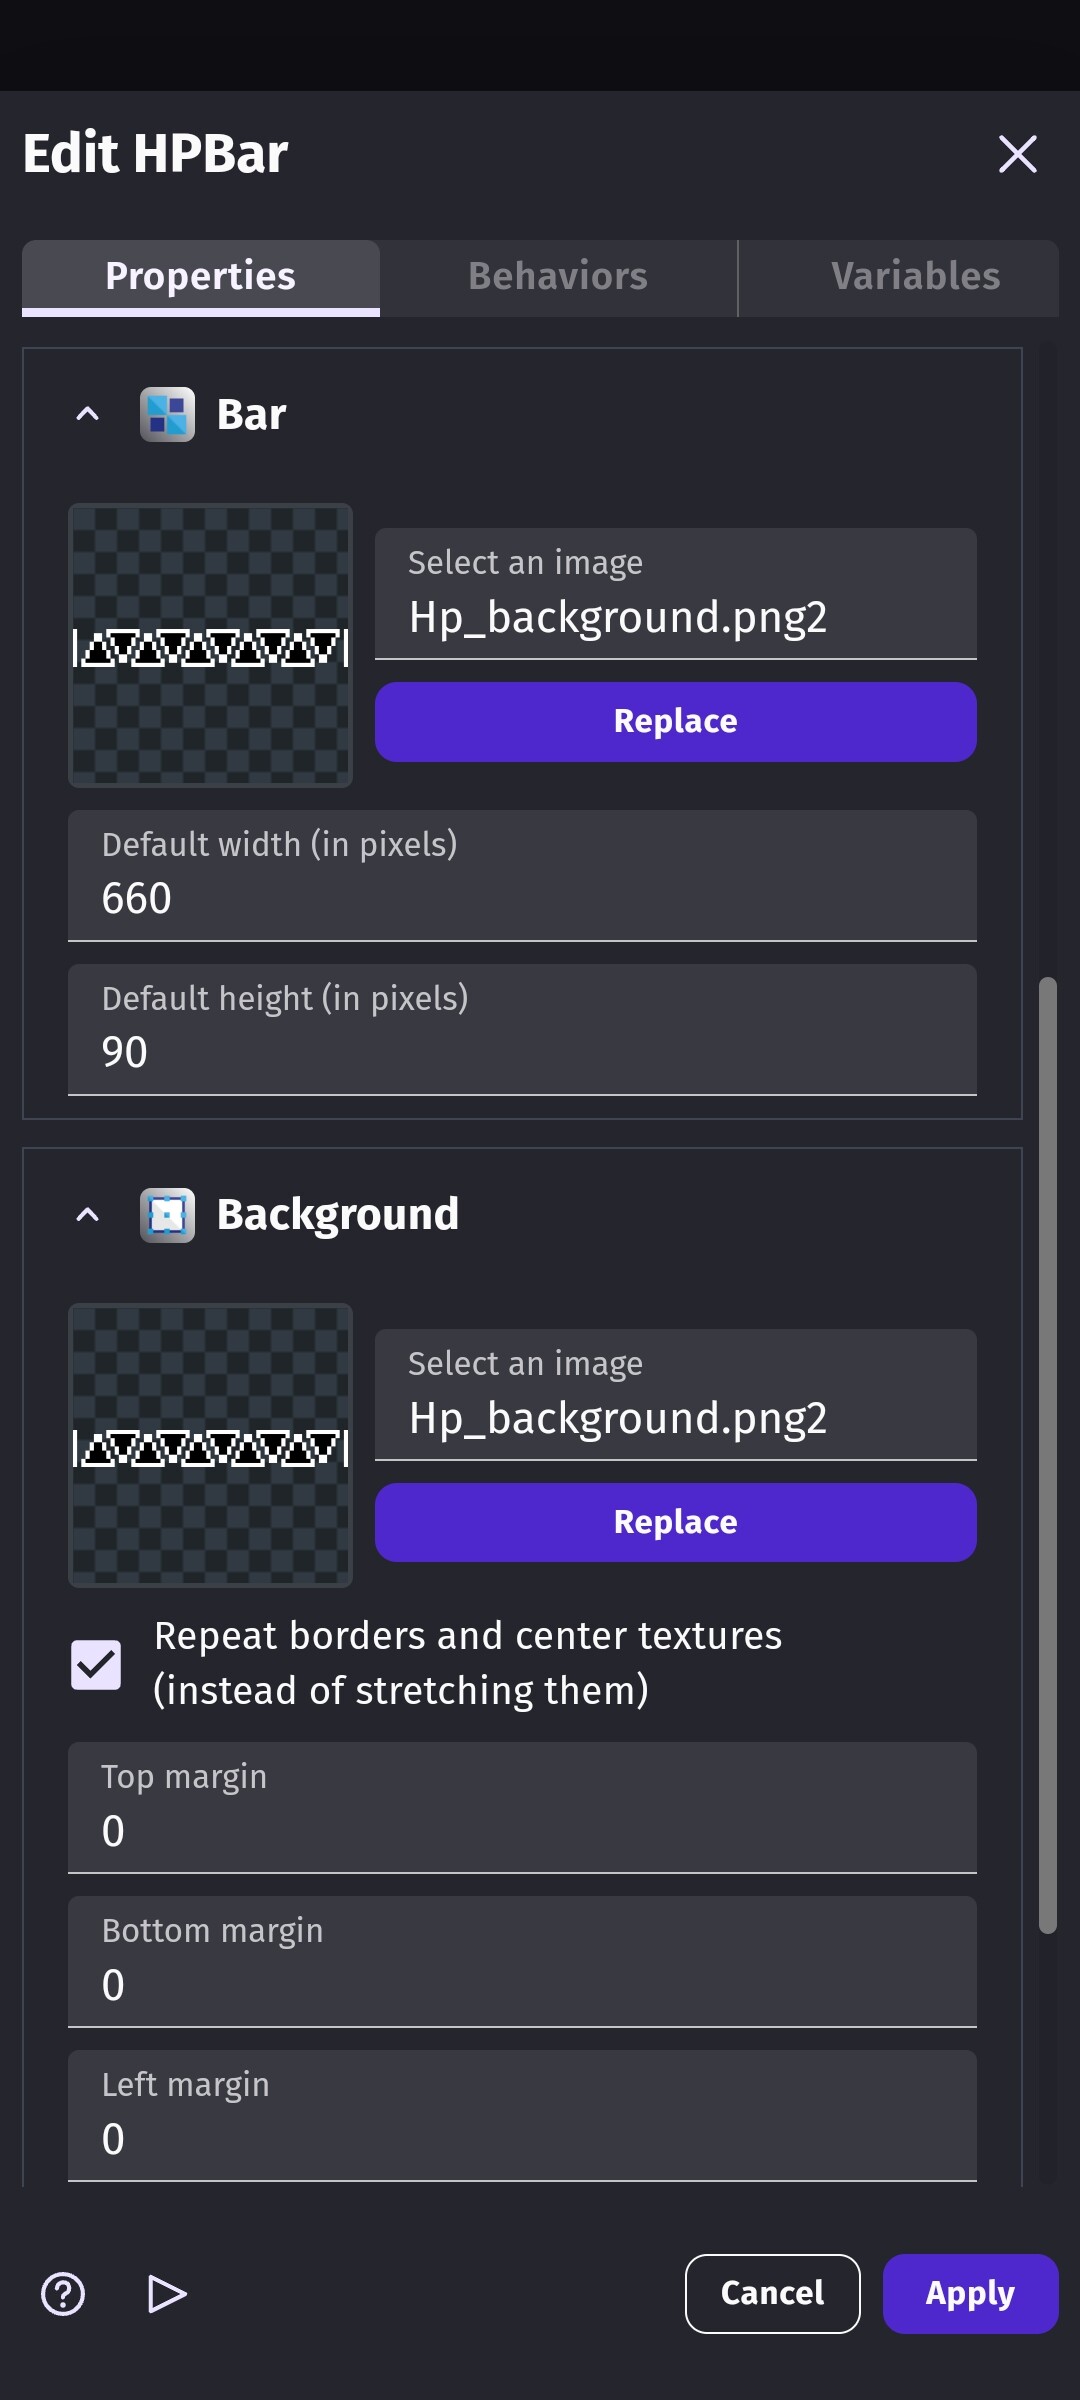Edit the Default height value
This screenshot has width=1080, height=2400.
coord(521,1050)
